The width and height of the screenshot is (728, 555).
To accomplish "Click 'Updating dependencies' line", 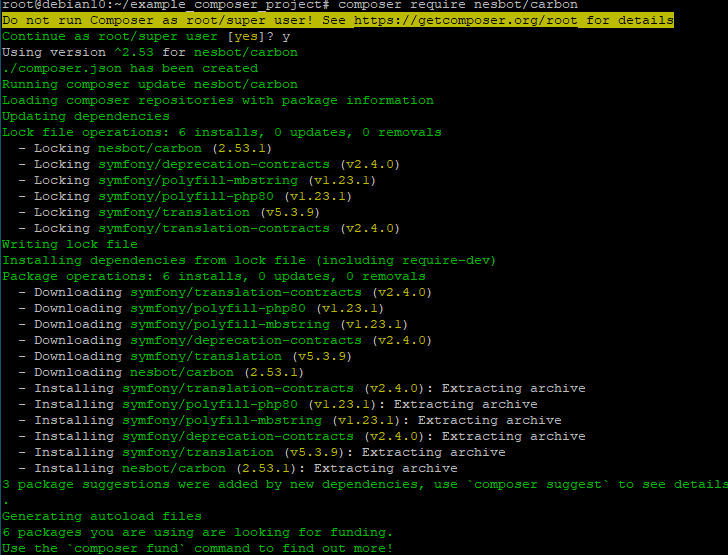I will pyautogui.click(x=86, y=117).
